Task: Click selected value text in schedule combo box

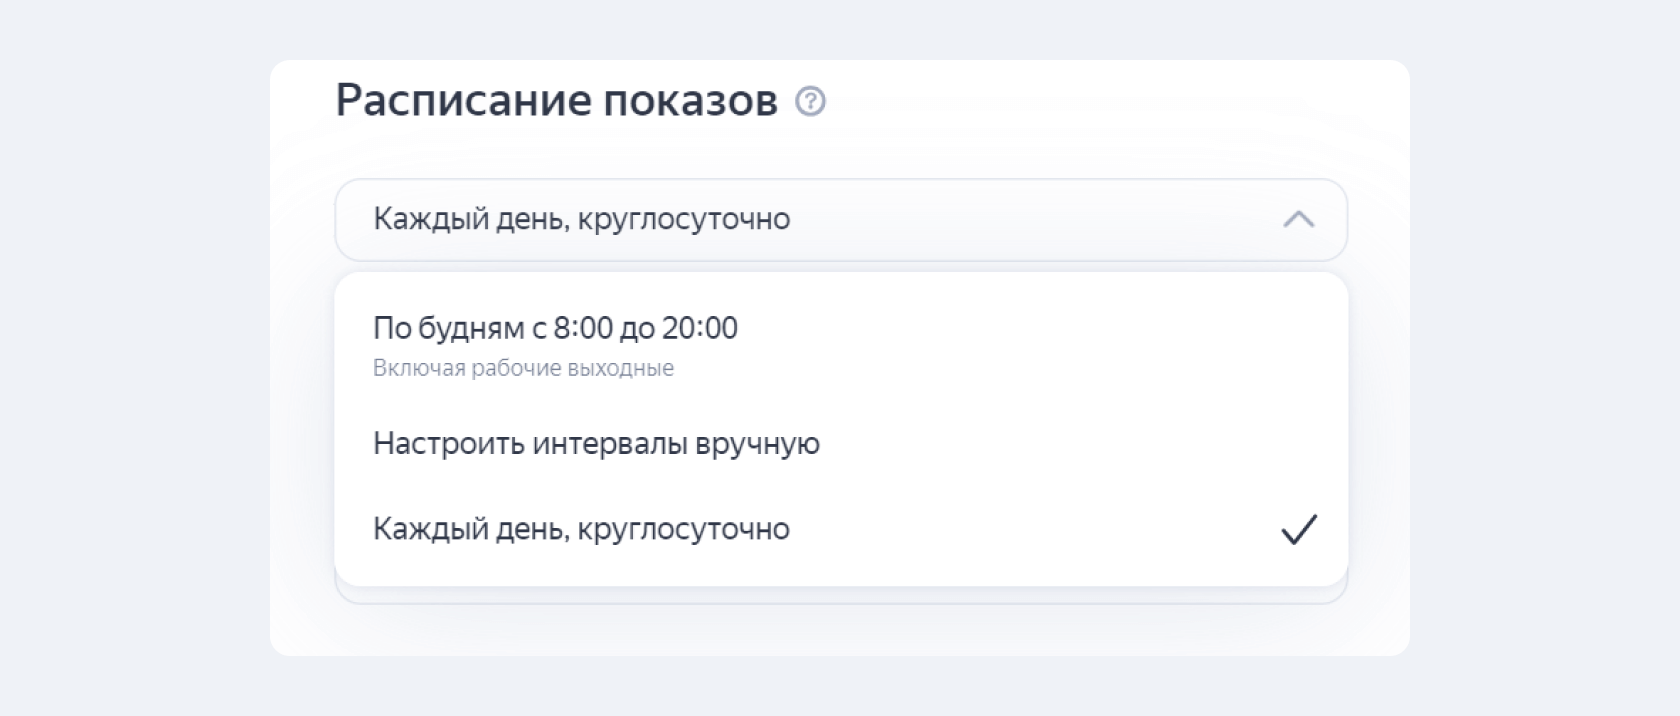Action: pos(581,219)
